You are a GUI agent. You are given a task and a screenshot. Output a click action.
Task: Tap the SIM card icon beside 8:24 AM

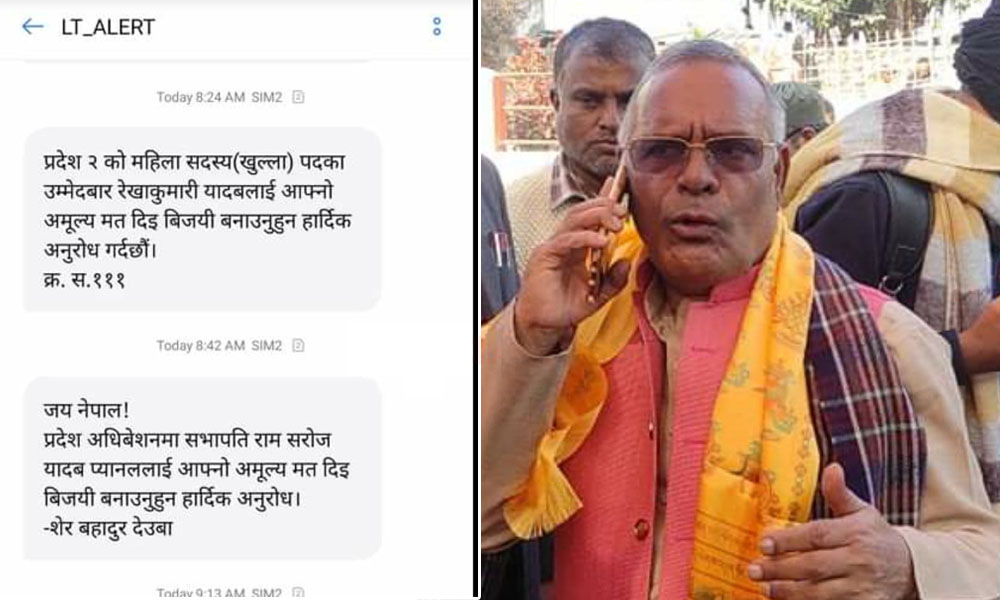298,97
